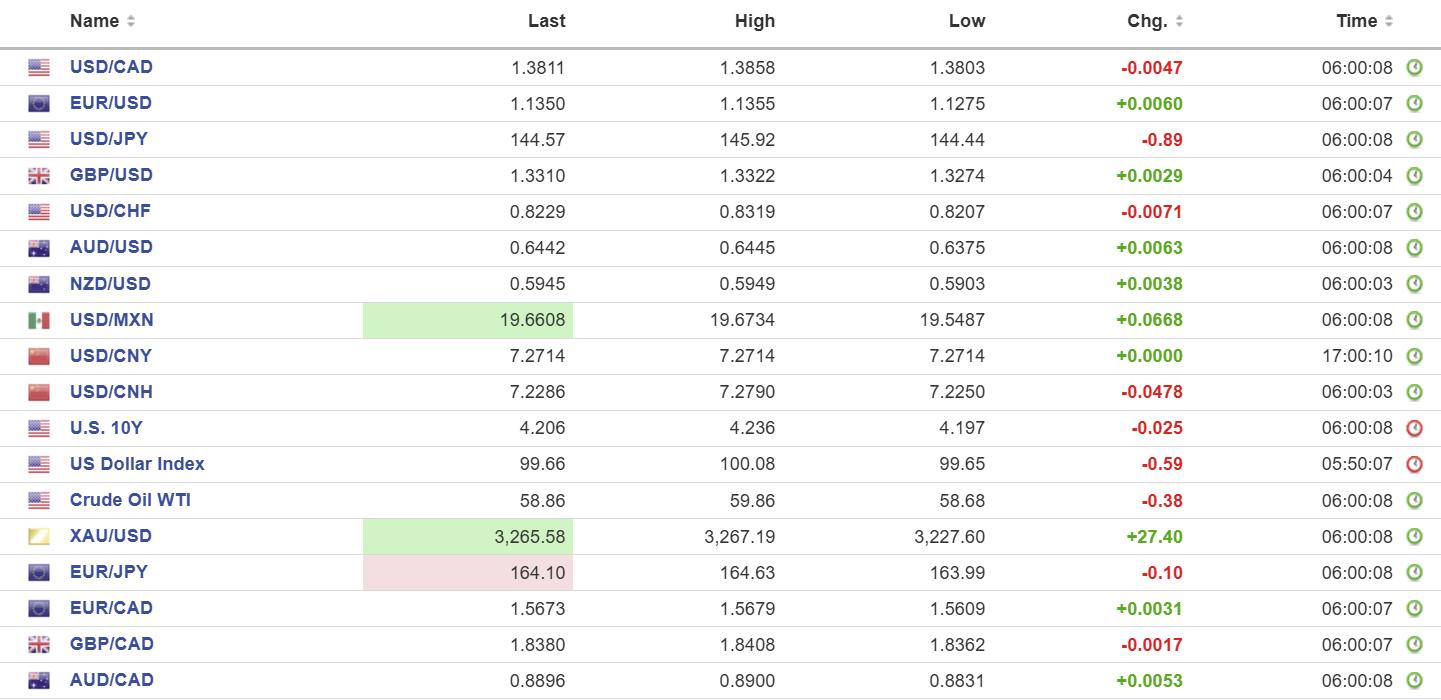
Task: Click the green clock icon in USD/CAD row
Action: (1414, 68)
